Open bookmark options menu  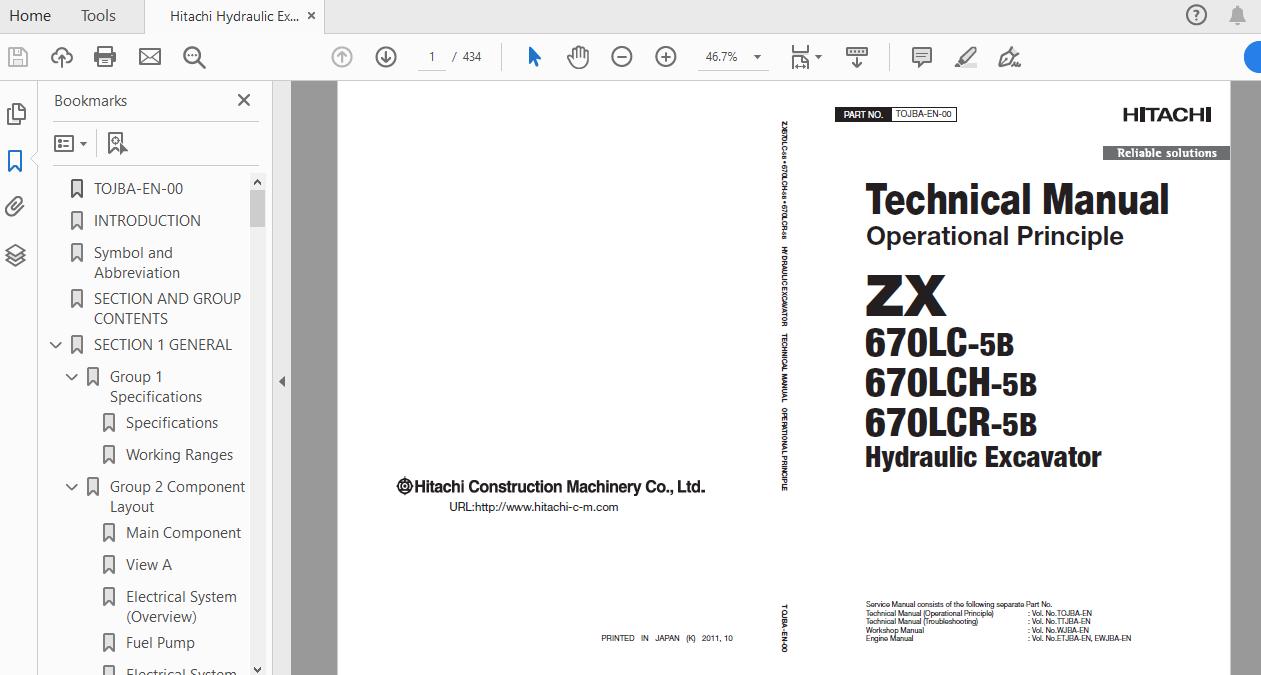[x=70, y=143]
